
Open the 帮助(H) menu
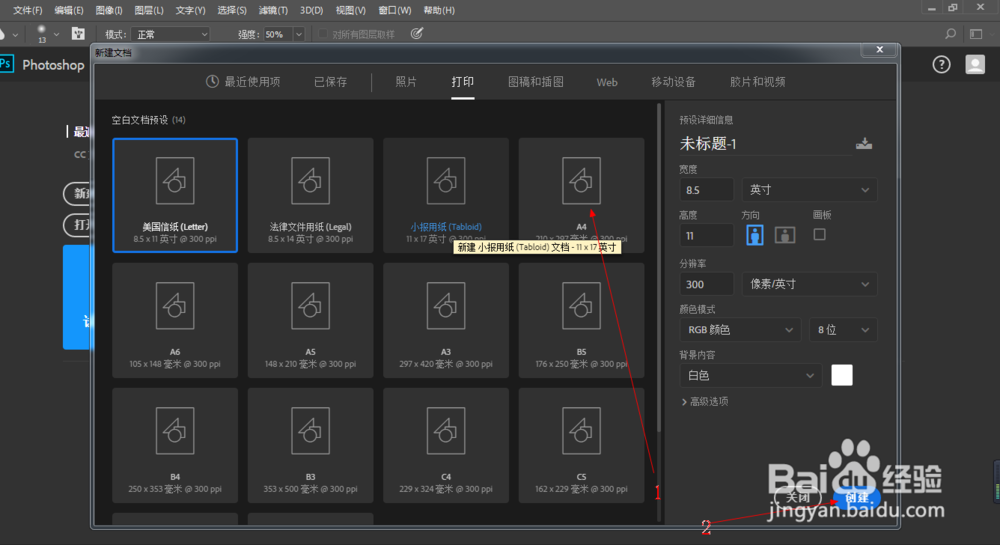click(x=439, y=10)
